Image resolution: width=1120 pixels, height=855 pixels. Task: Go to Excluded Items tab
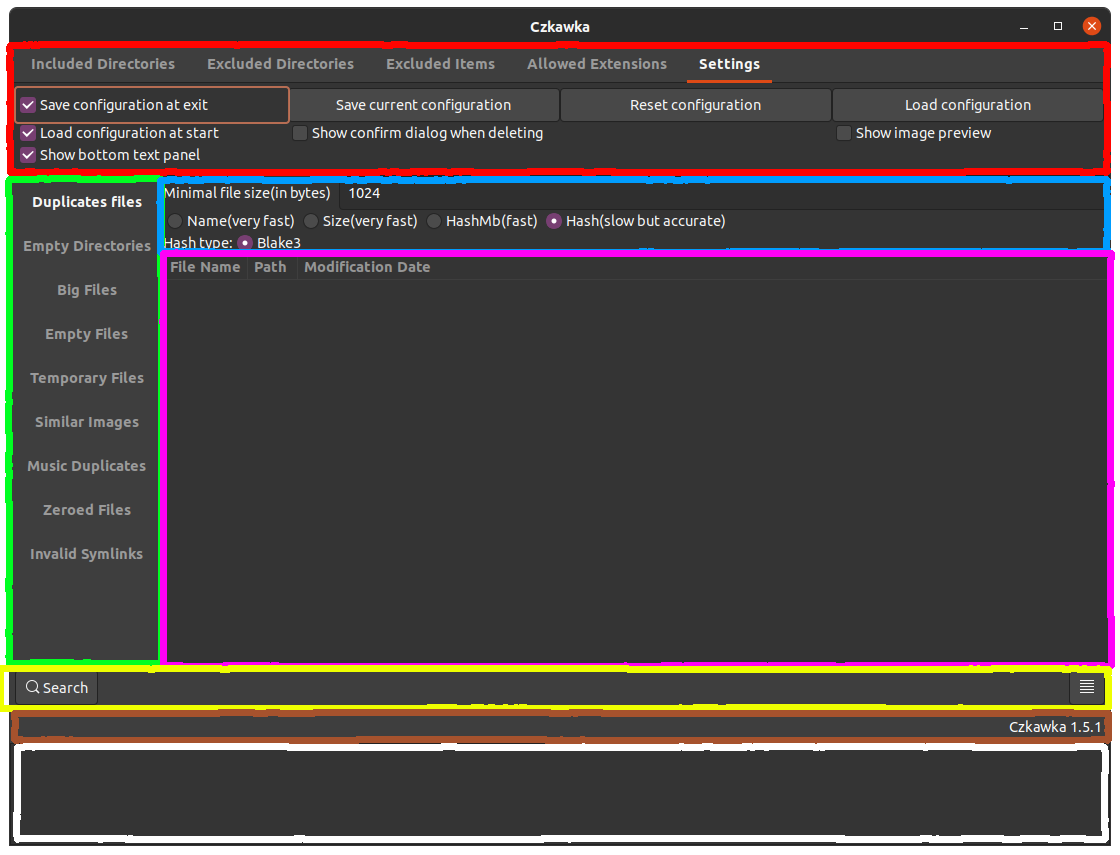pos(440,64)
